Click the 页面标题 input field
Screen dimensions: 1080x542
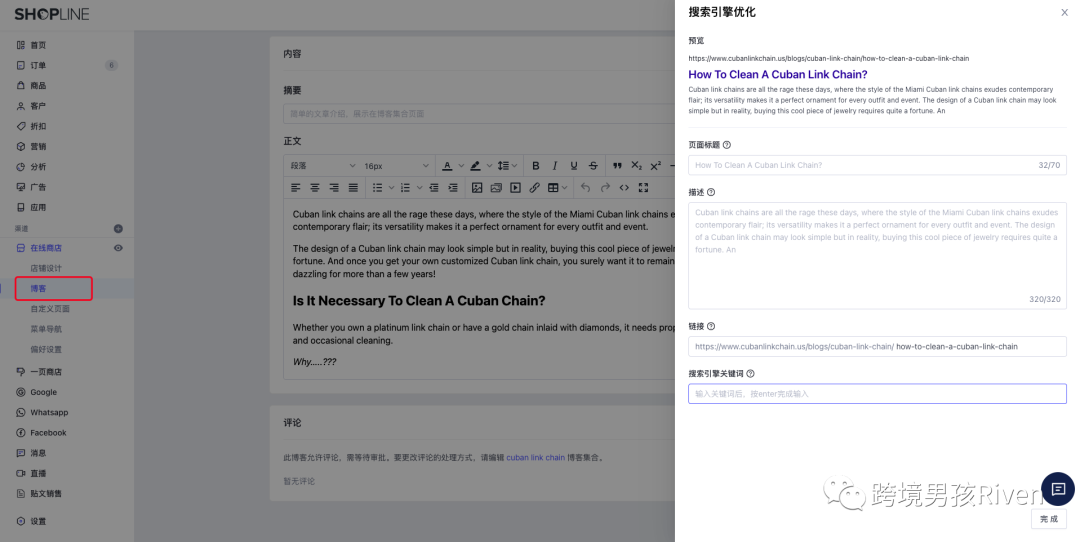pyautogui.click(x=877, y=165)
